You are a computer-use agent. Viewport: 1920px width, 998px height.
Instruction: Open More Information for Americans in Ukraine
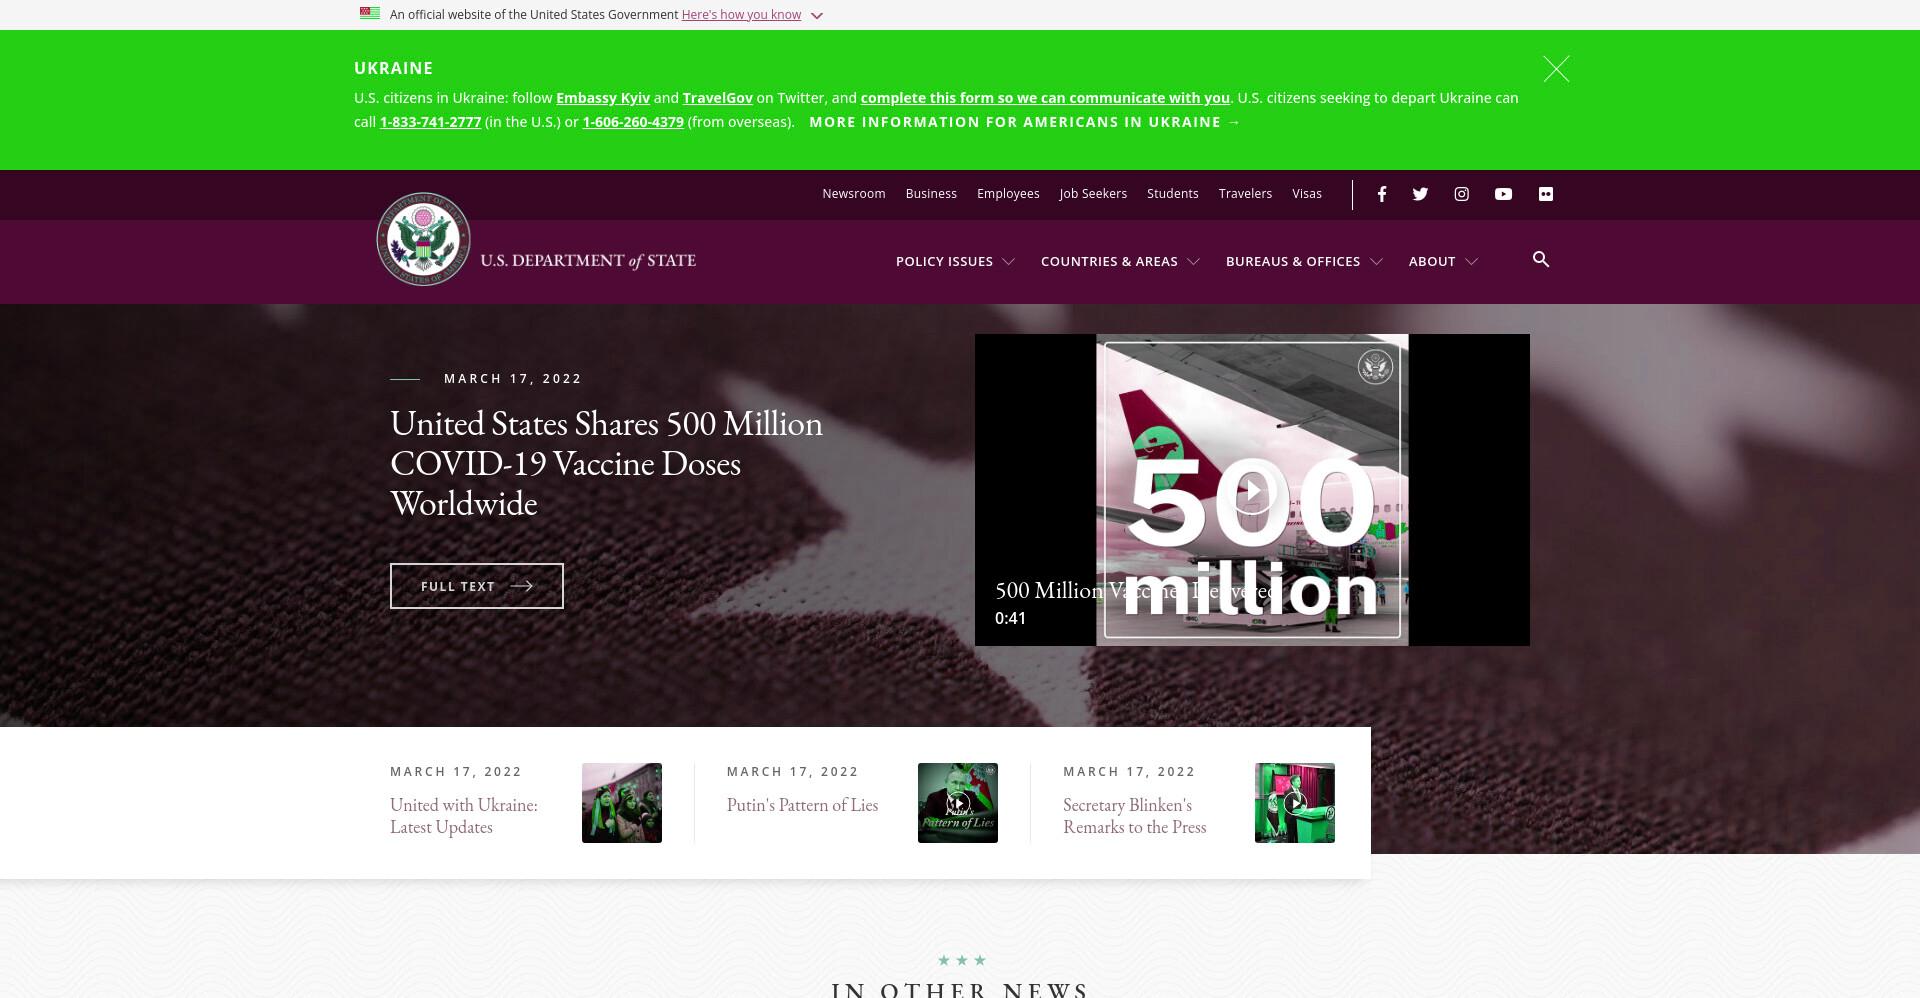(x=1025, y=122)
